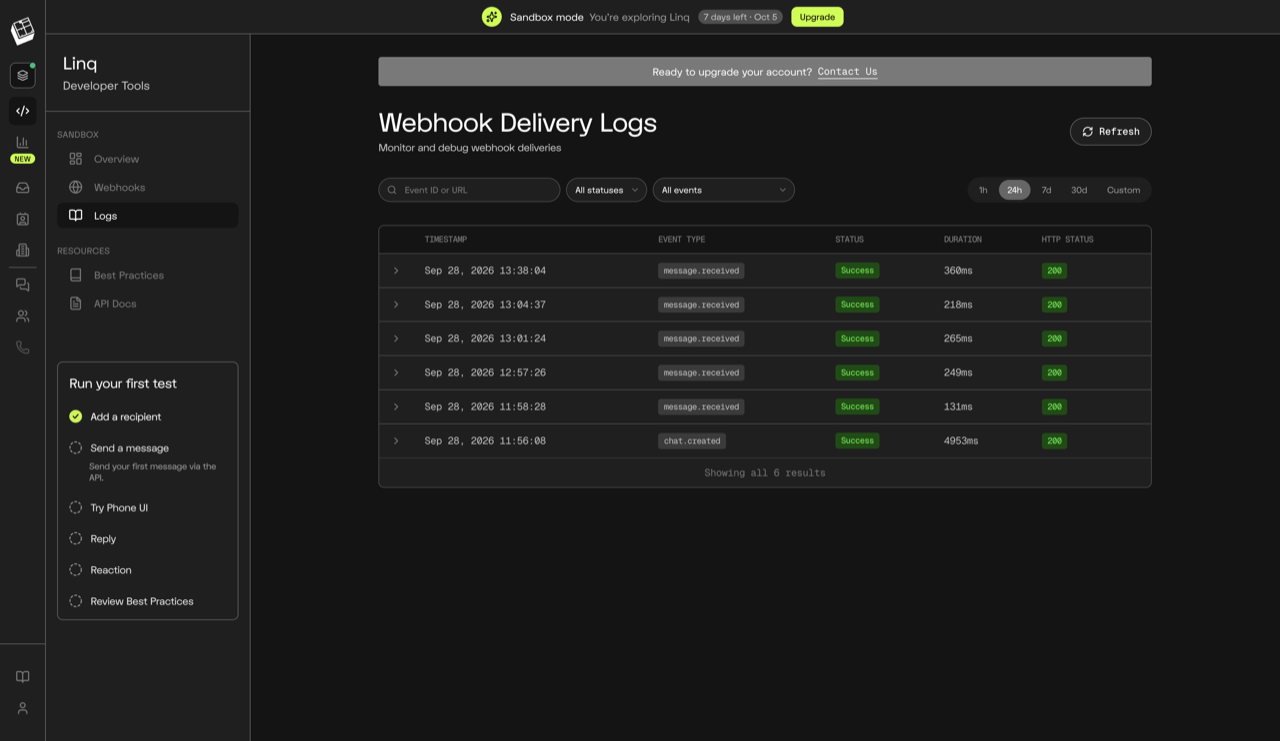Select the 30d time range

(x=1079, y=190)
